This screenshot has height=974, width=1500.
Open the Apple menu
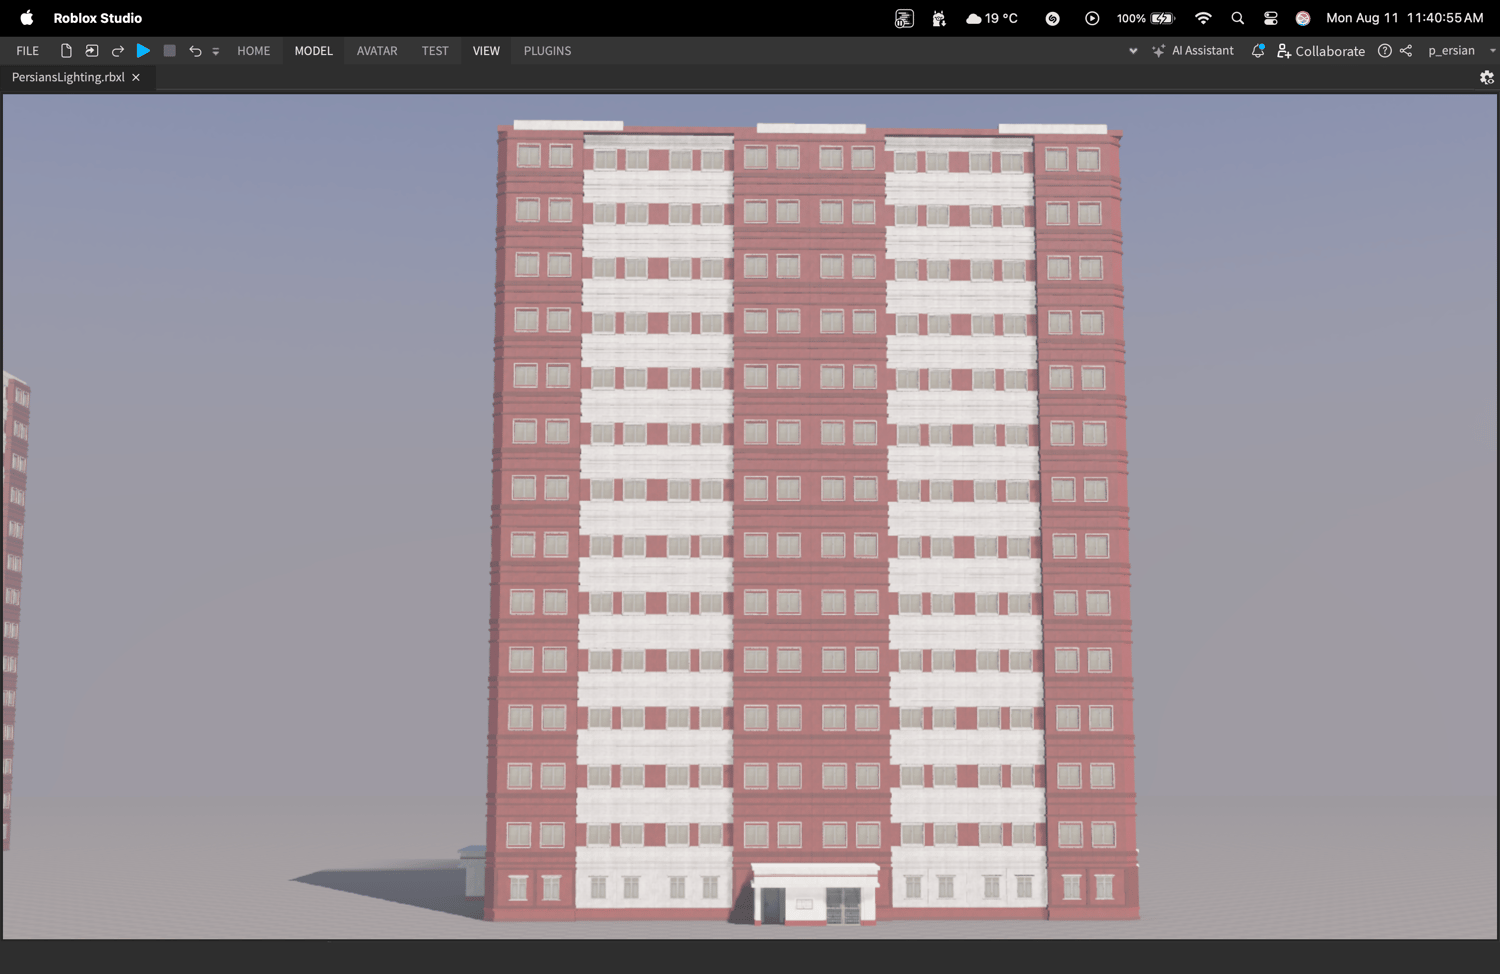click(27, 18)
